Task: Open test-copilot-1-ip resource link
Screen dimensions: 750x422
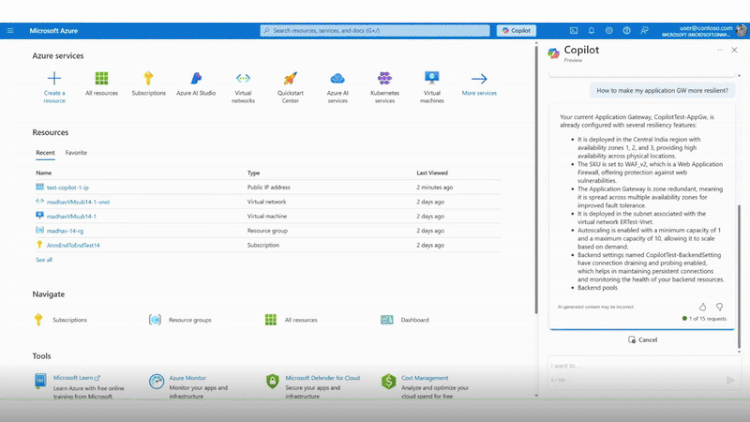Action: click(68, 188)
